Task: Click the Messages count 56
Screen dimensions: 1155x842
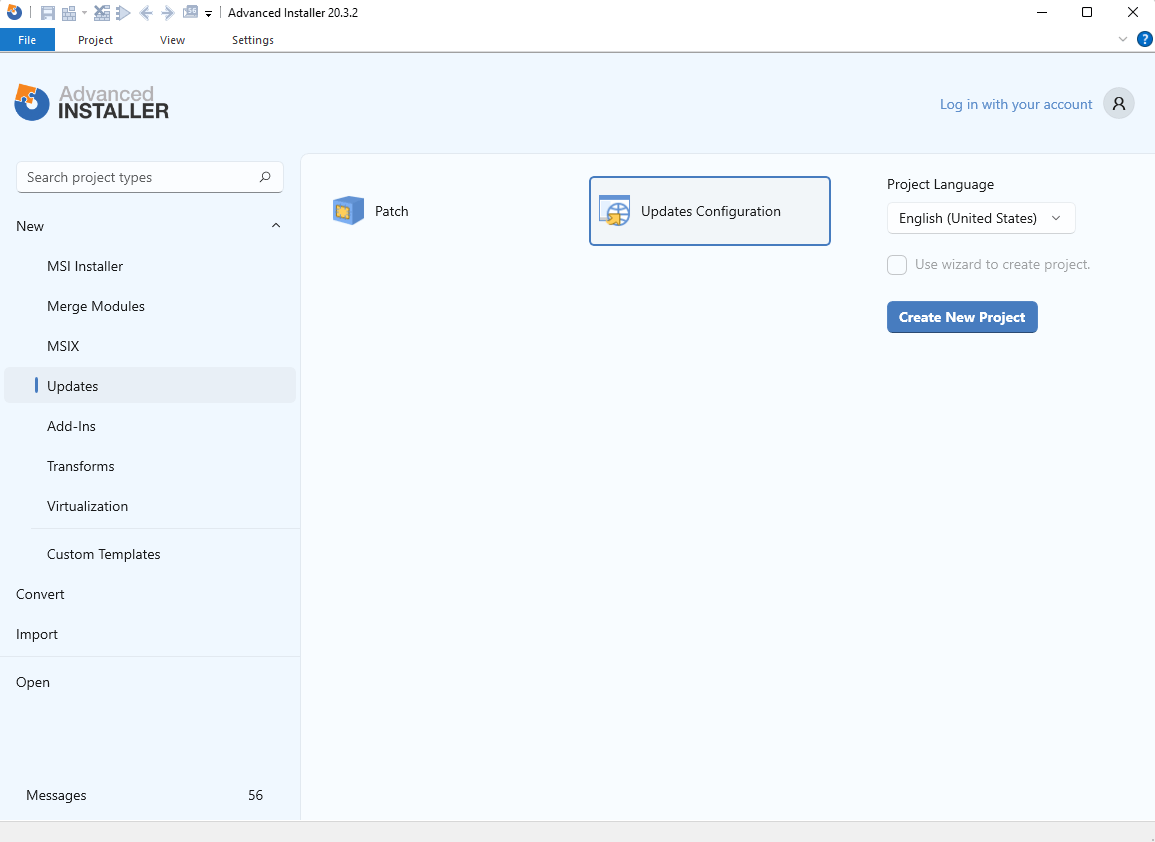Action: pyautogui.click(x=255, y=795)
